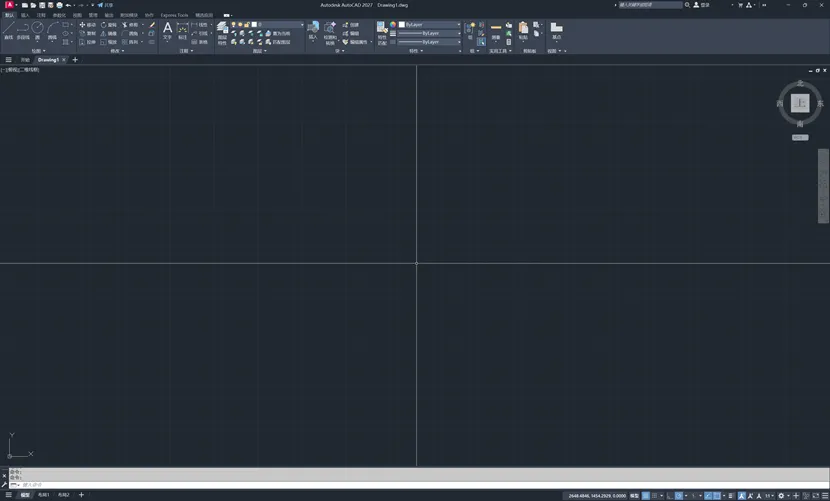Image resolution: width=830 pixels, height=501 pixels.
Task: Choose the Mirror (镜像) tool
Action: point(109,33)
